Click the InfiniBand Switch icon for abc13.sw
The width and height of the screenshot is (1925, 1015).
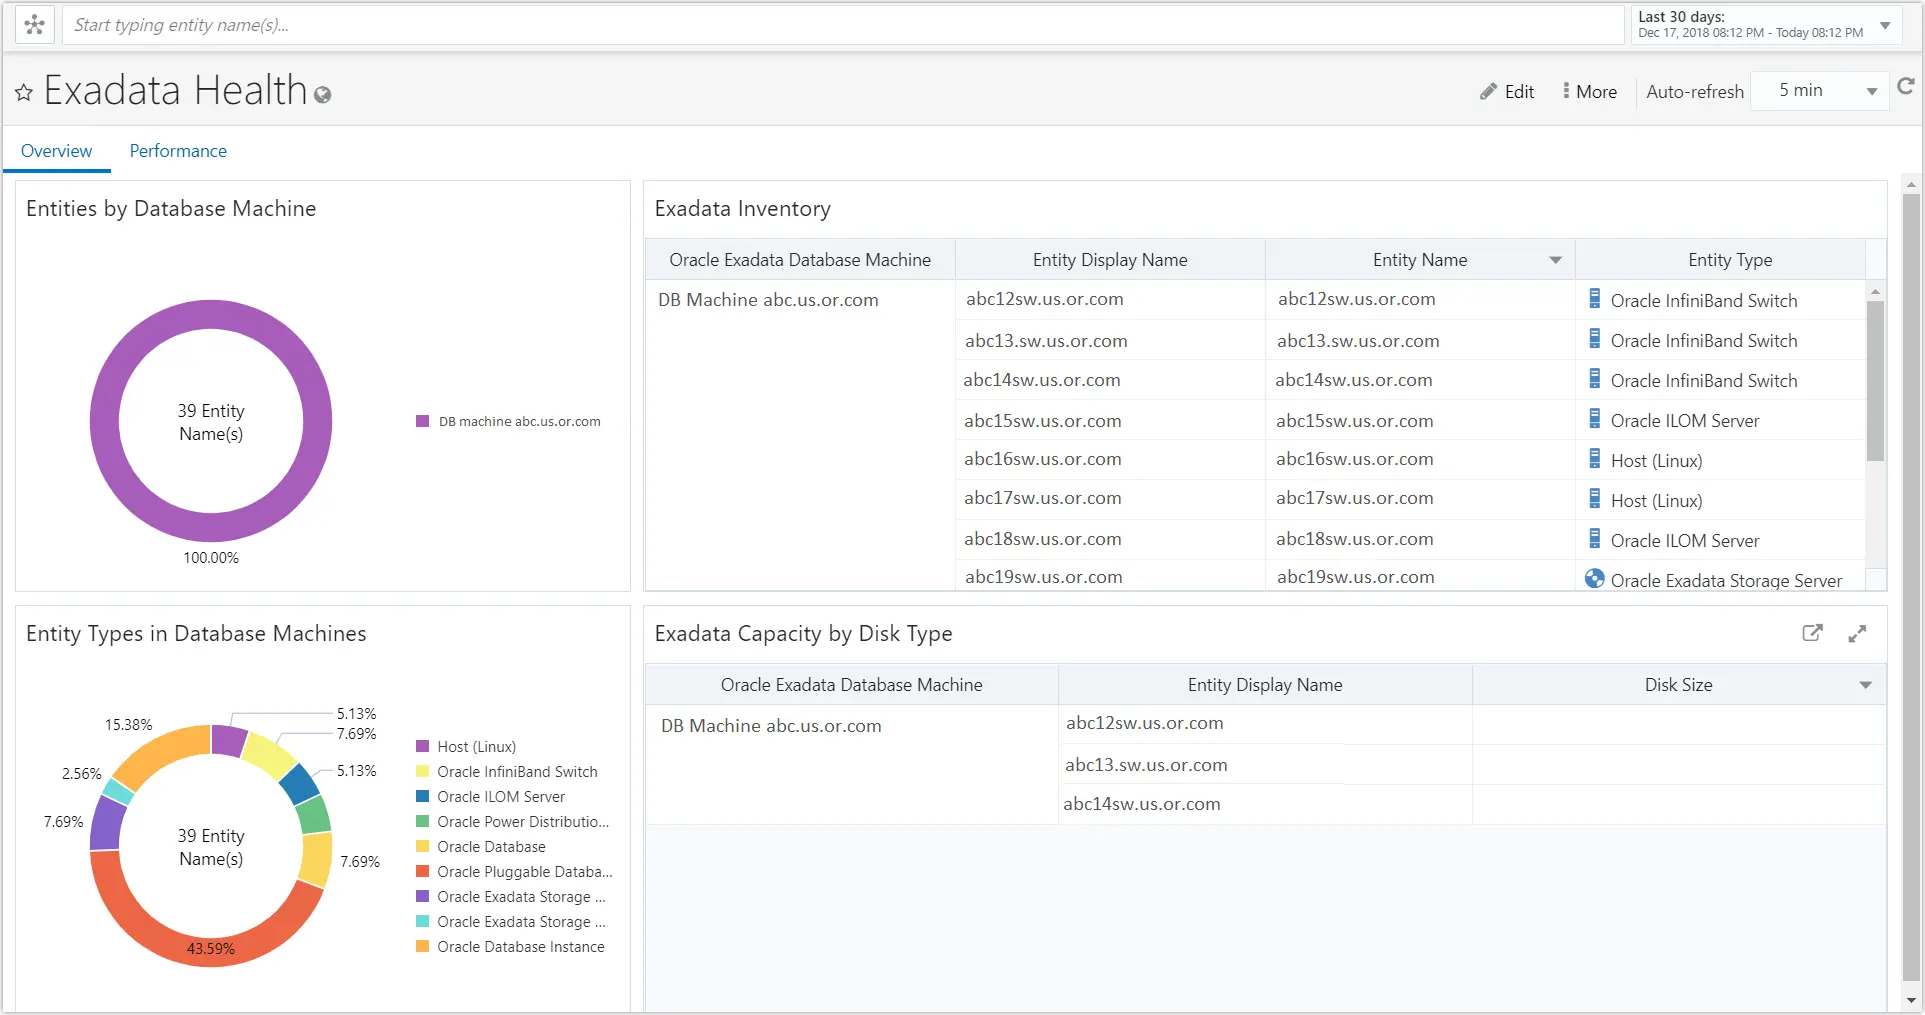coord(1595,338)
